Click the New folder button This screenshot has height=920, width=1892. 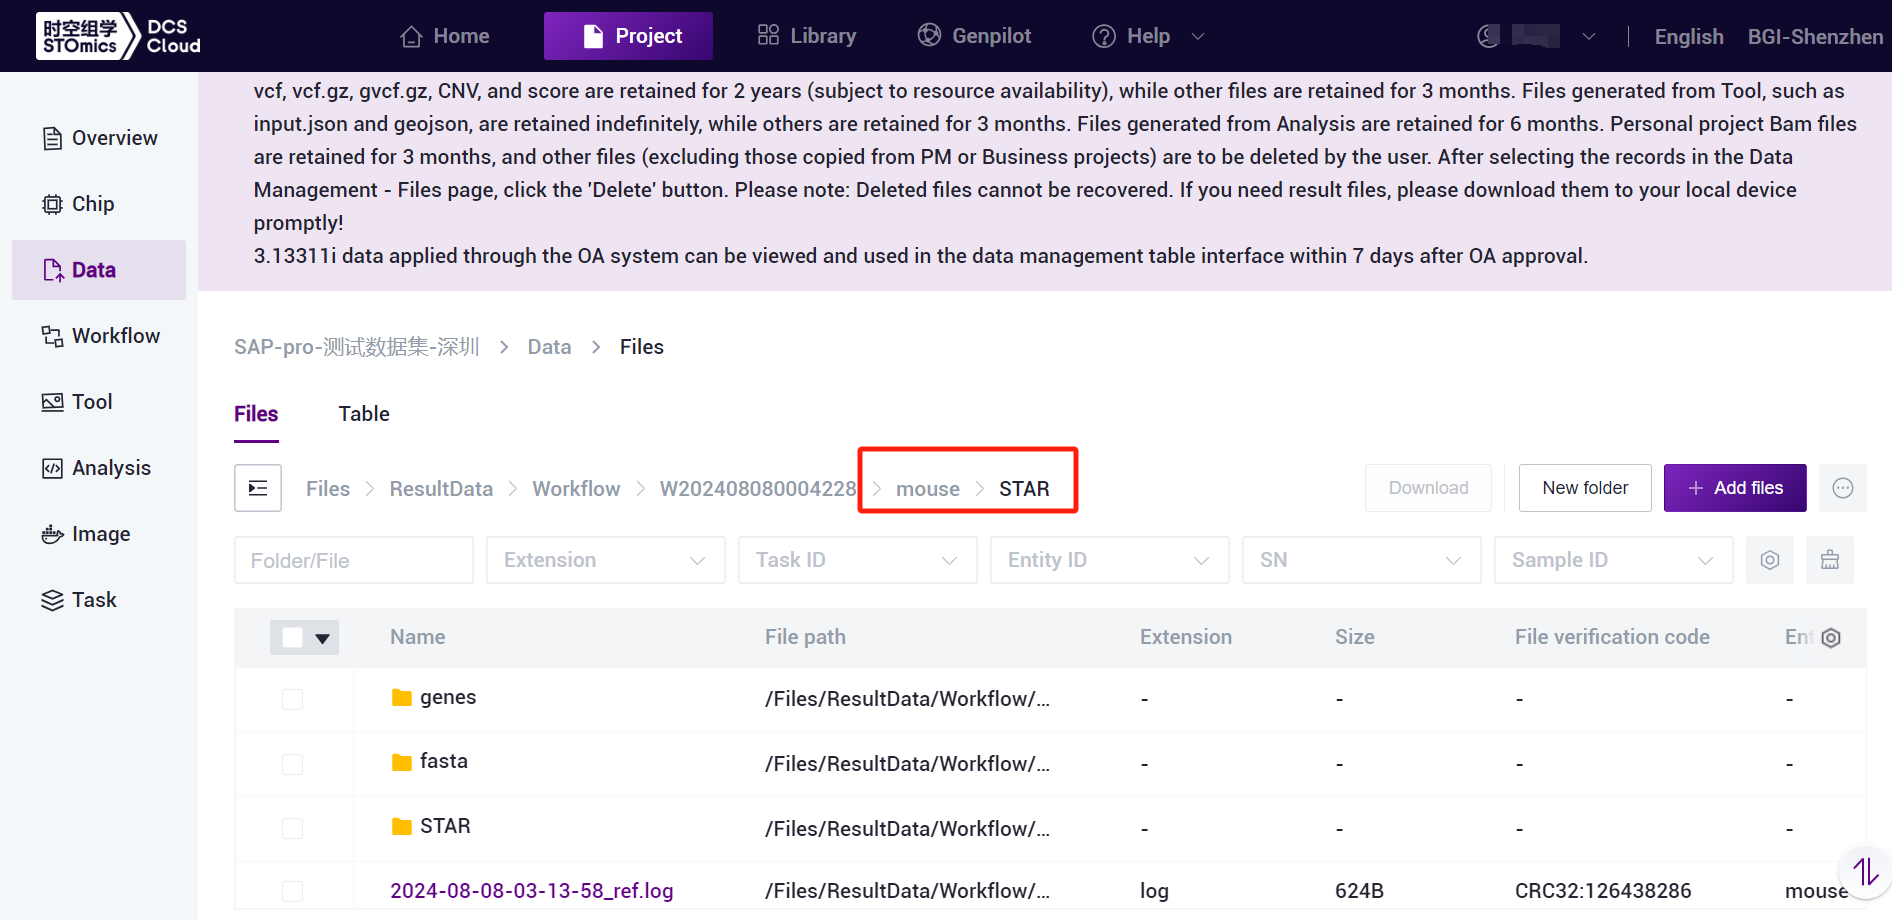point(1585,488)
